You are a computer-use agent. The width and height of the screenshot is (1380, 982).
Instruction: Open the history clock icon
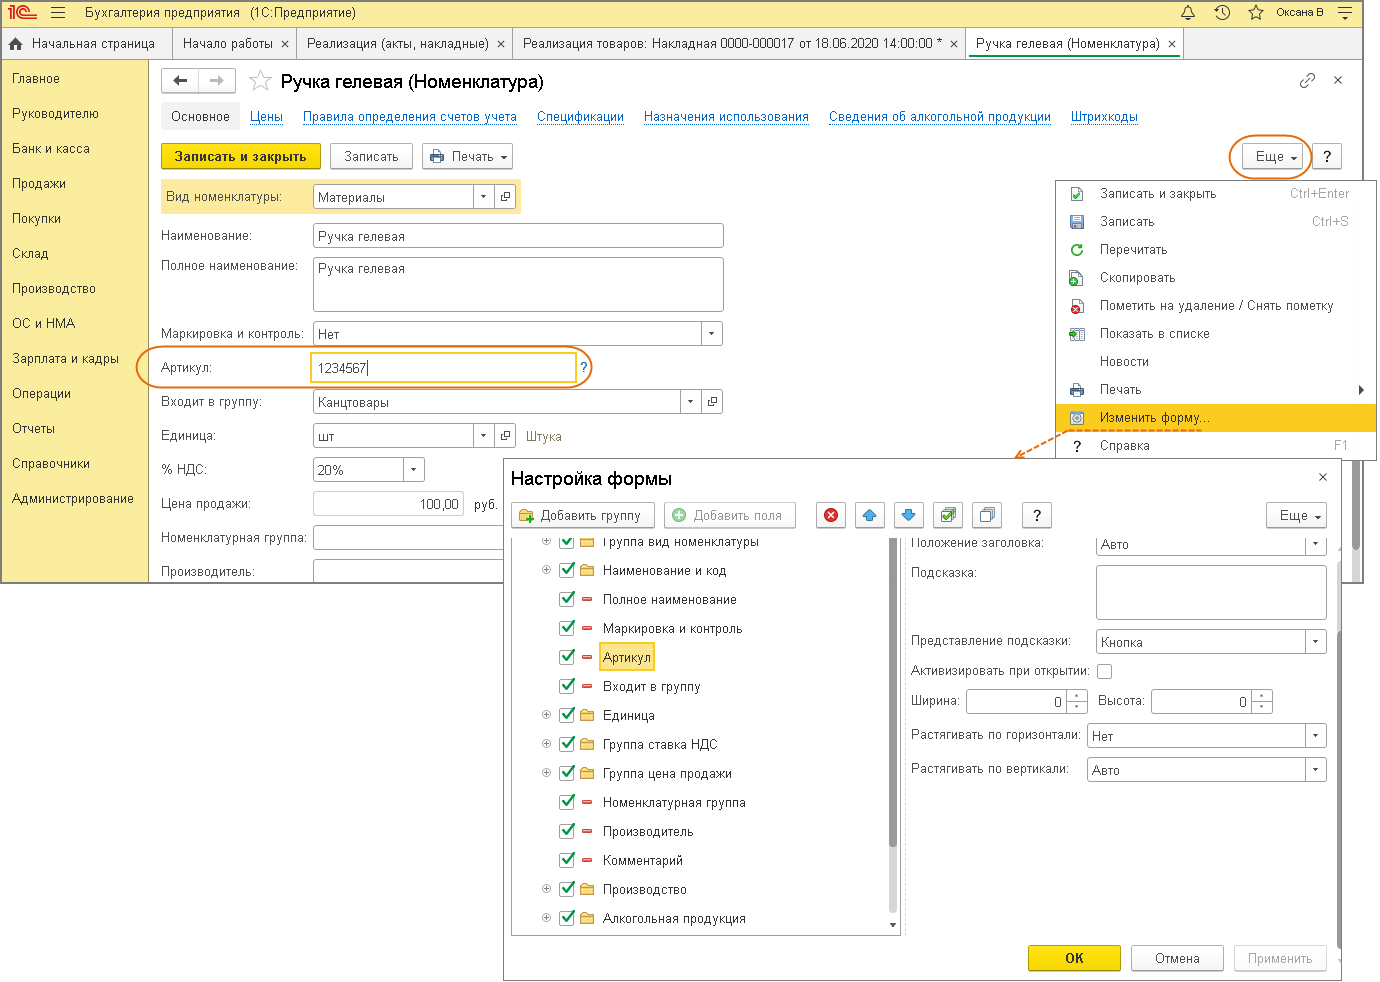tap(1222, 13)
